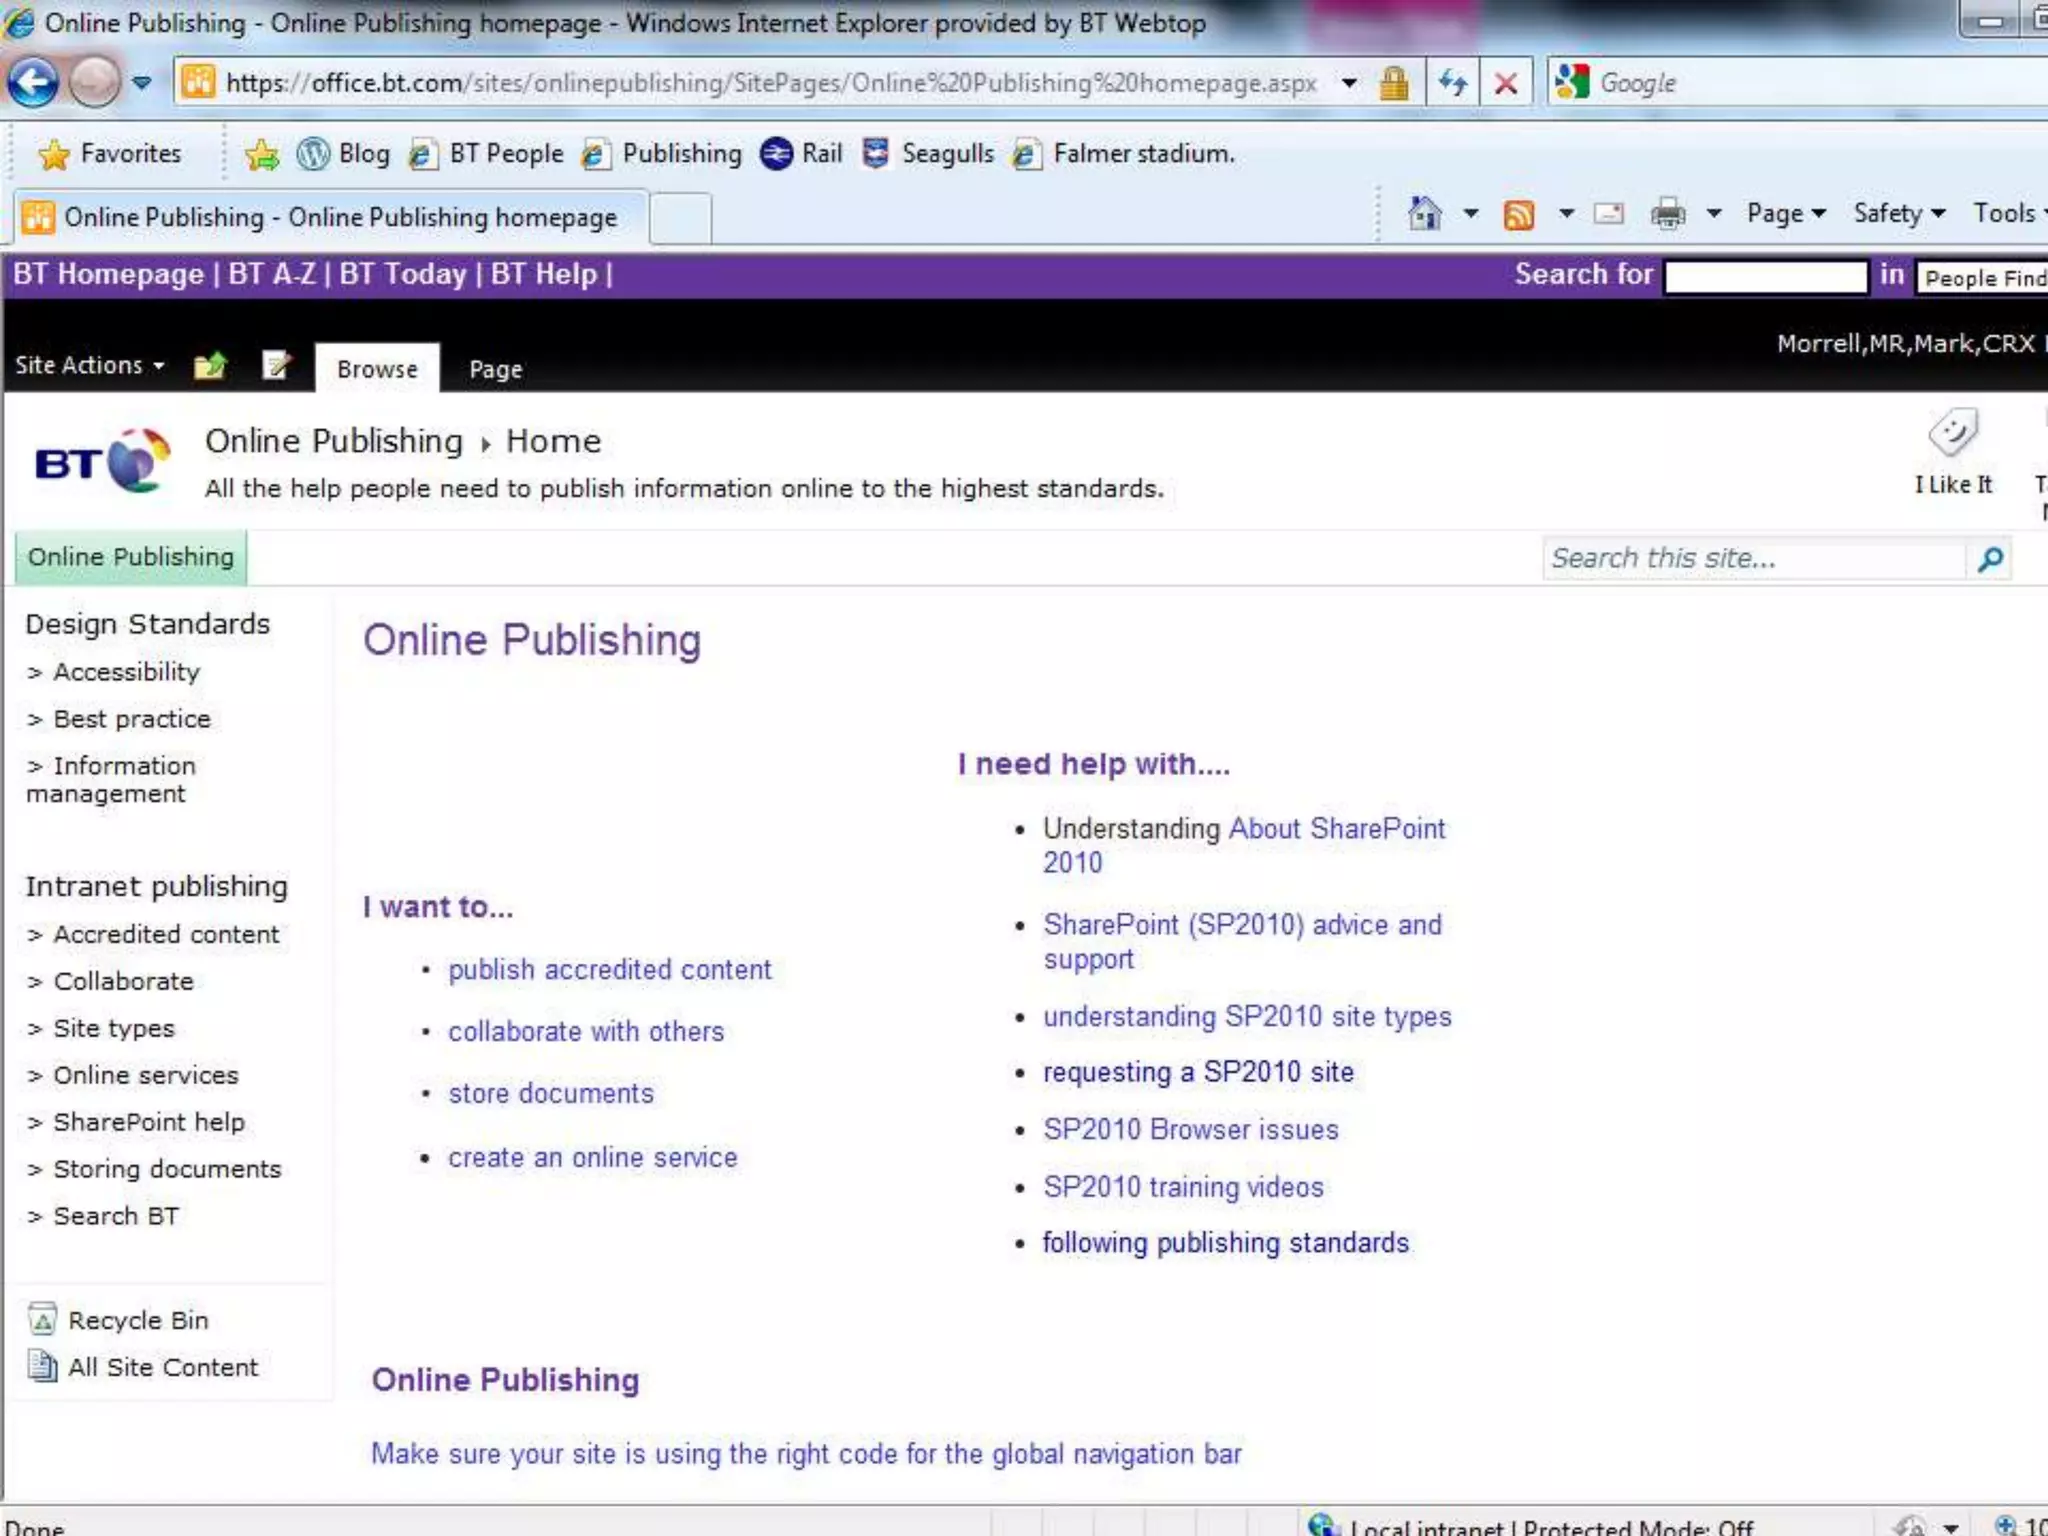Open the collaborate with others link
2048x1536 pixels.
(586, 1032)
